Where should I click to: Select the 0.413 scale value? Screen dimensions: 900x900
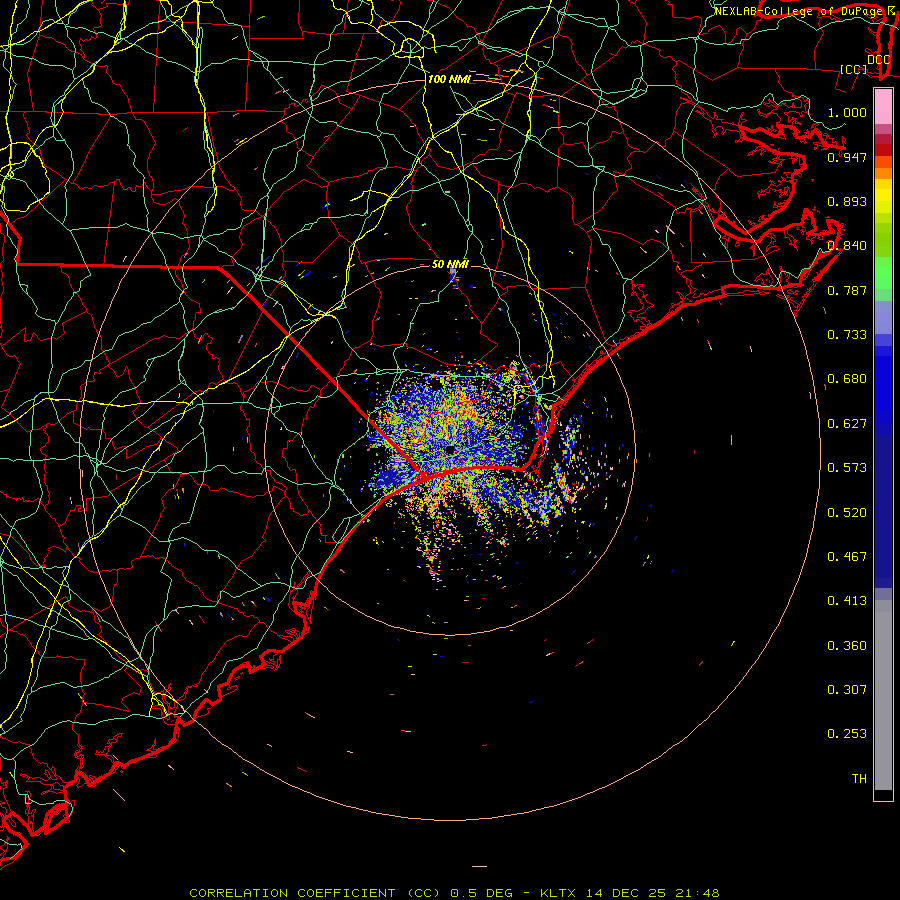coord(847,601)
